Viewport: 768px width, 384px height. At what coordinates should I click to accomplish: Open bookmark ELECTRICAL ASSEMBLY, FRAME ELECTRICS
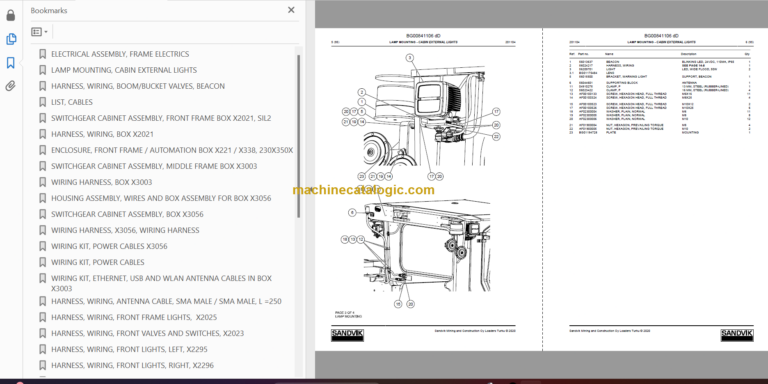coord(120,54)
